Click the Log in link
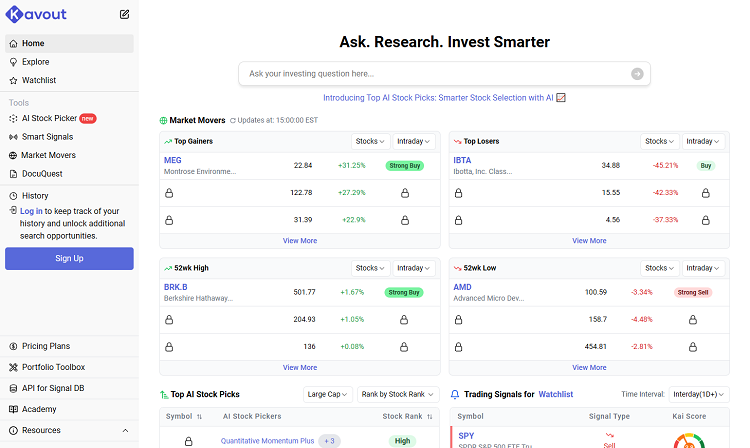Image resolution: width=750 pixels, height=448 pixels. pos(31,211)
